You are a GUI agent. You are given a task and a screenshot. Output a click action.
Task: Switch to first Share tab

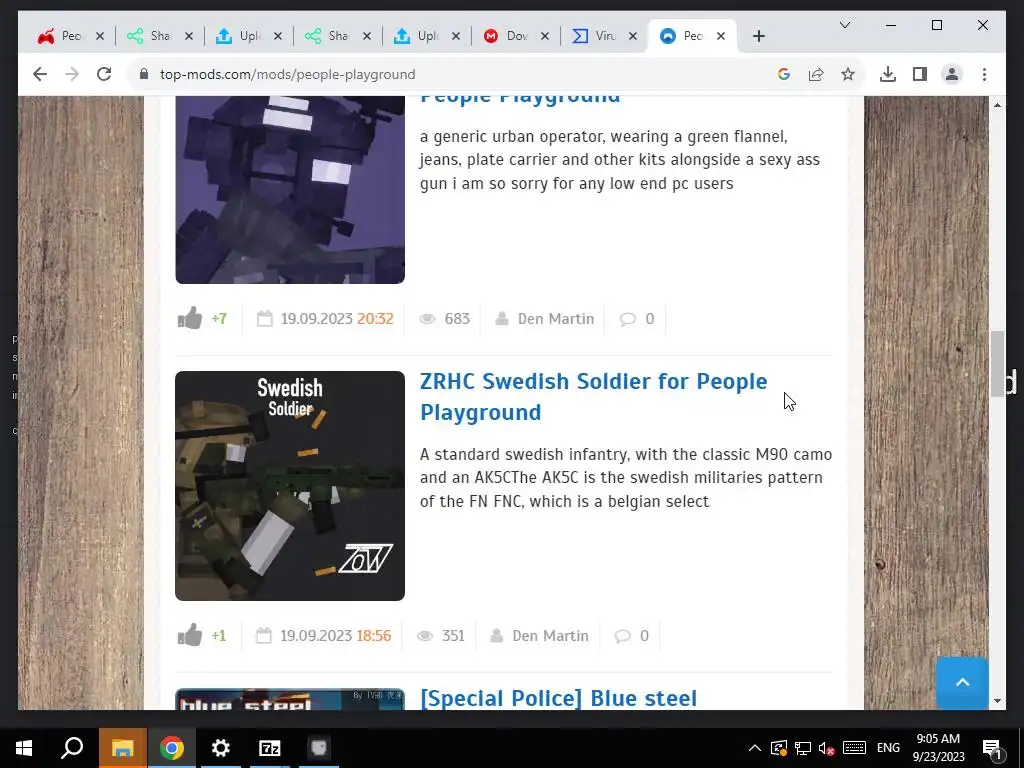pos(159,36)
